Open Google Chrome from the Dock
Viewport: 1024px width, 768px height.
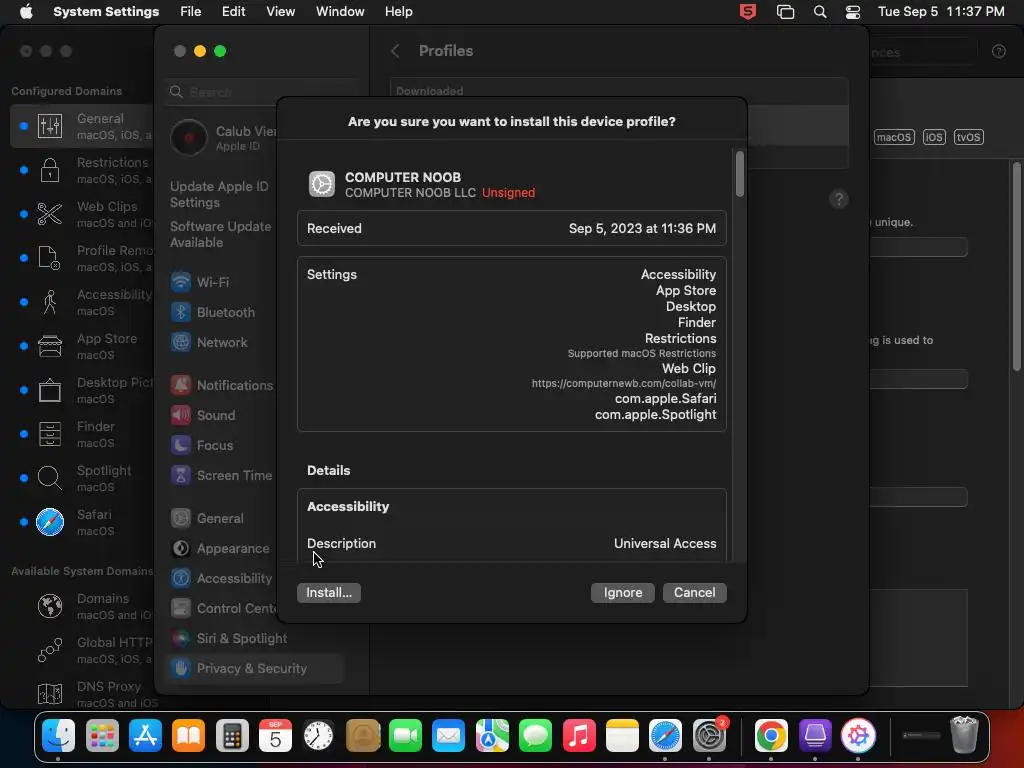771,736
